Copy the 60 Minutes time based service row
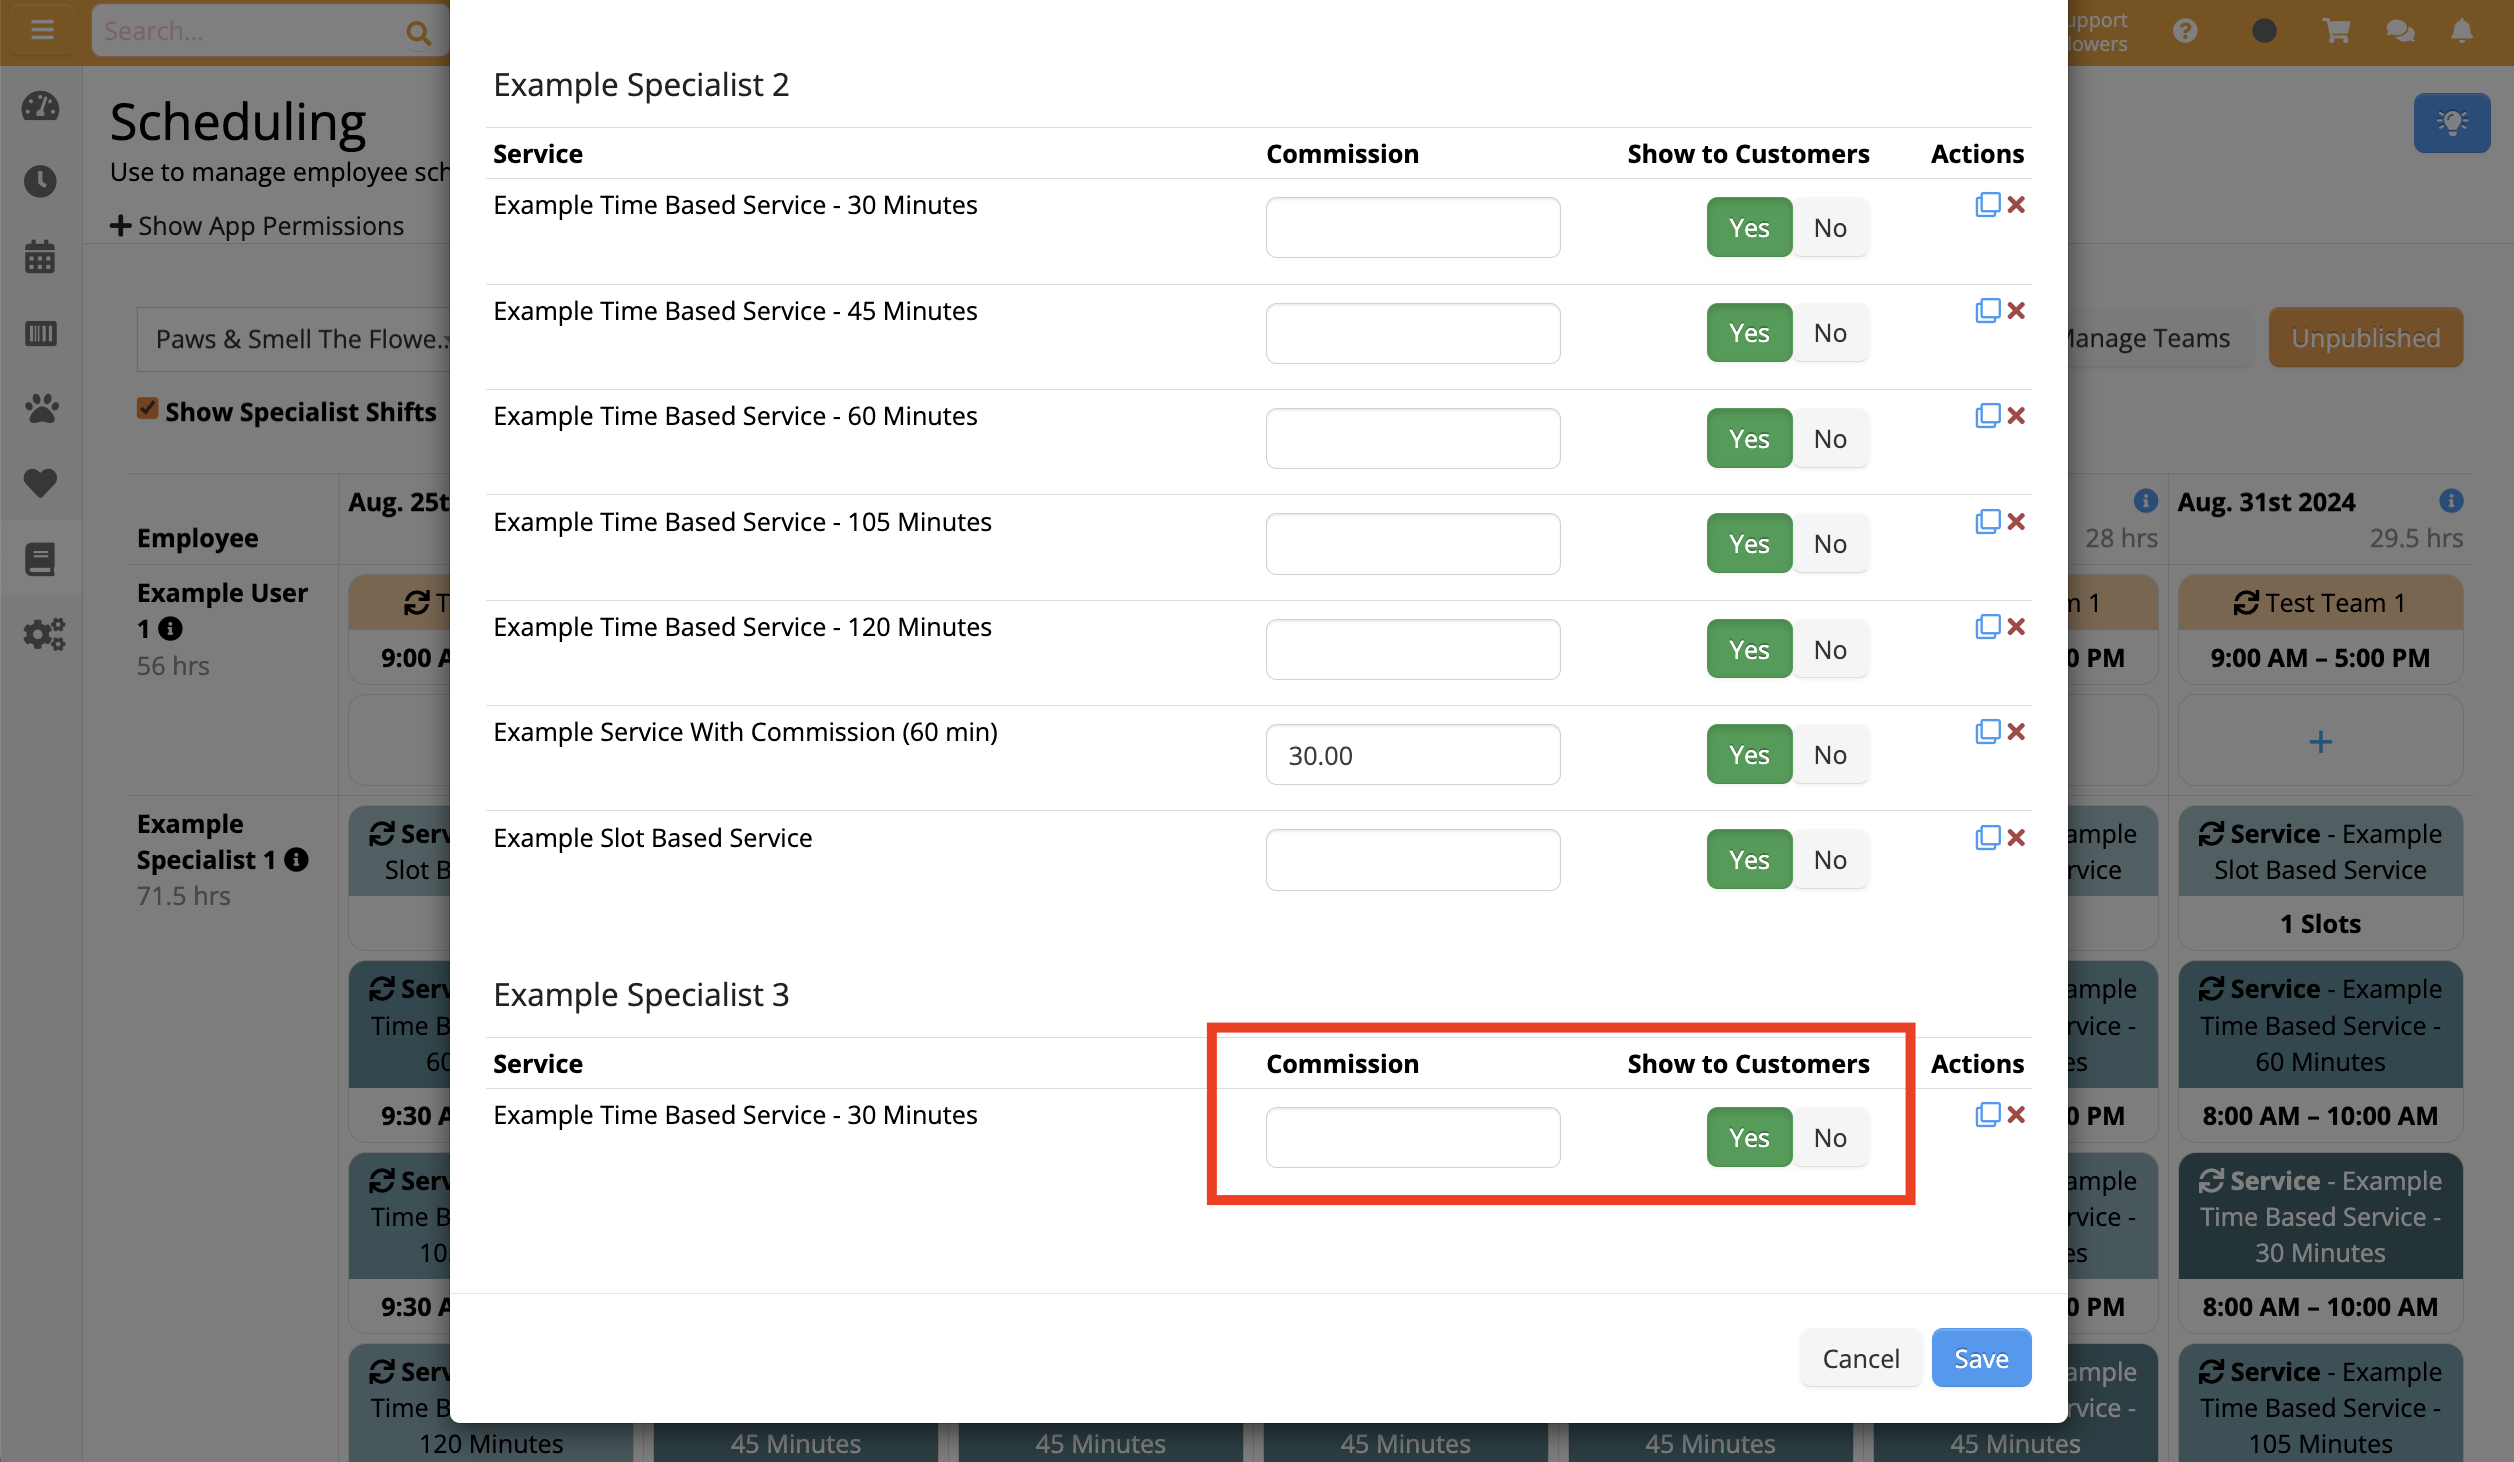The width and height of the screenshot is (2514, 1462). (x=1987, y=415)
